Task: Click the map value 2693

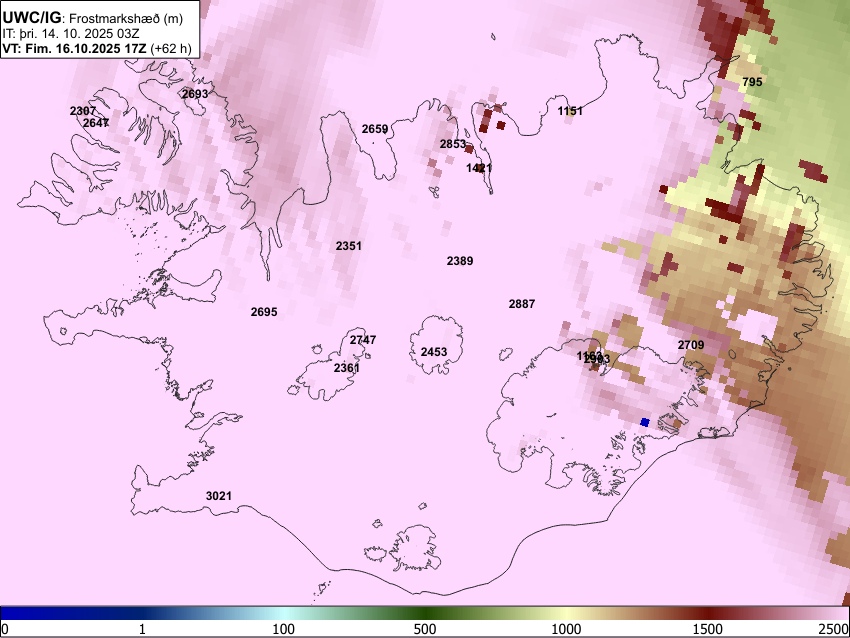Action: pyautogui.click(x=195, y=94)
